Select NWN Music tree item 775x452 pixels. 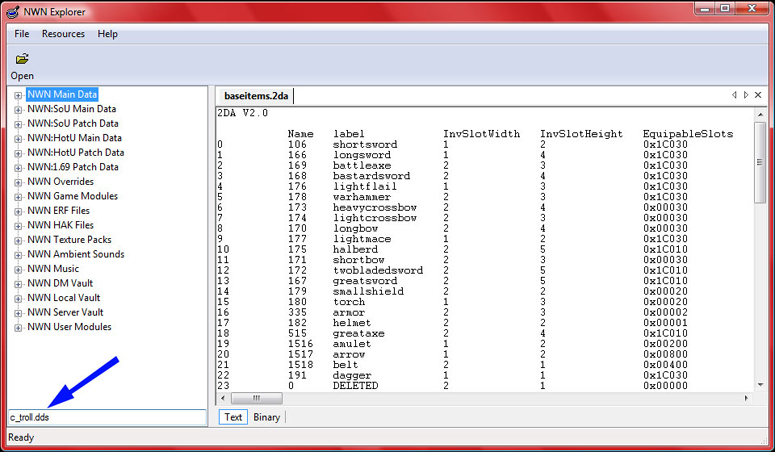point(53,269)
